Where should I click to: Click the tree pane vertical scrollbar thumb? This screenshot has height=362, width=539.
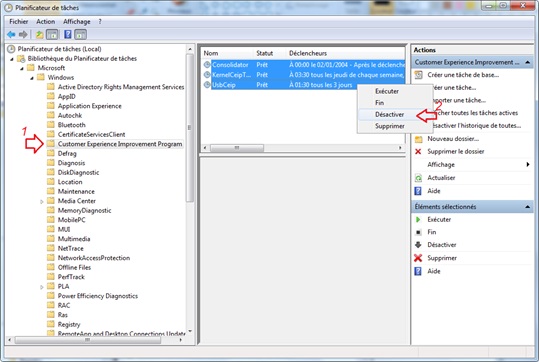click(x=189, y=127)
